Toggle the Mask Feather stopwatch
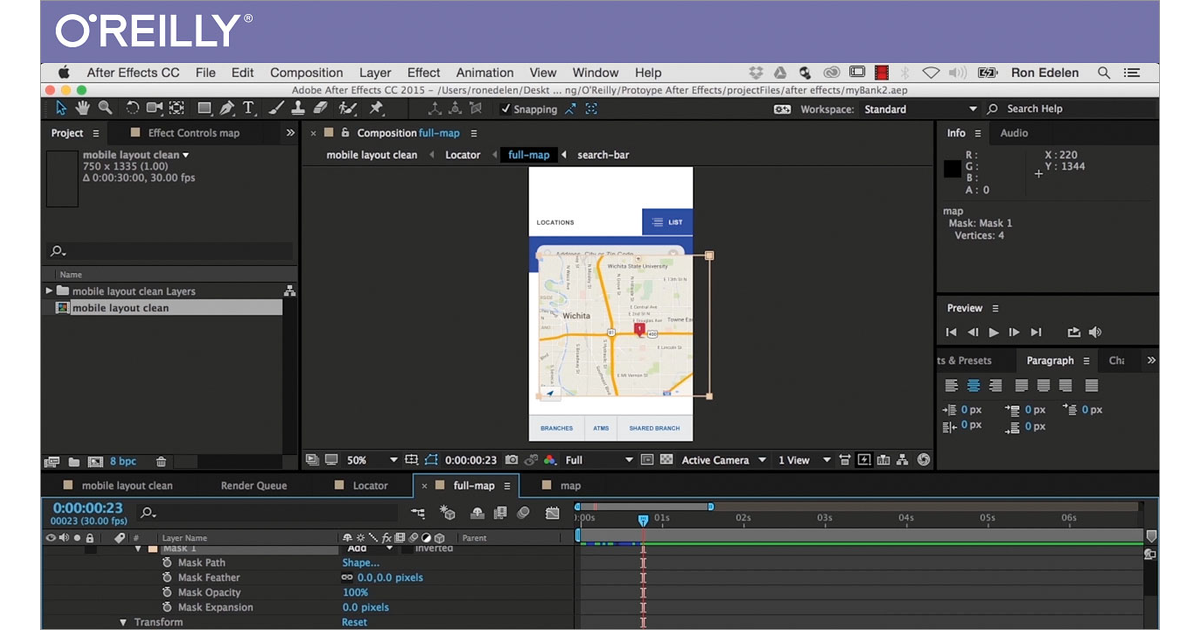Screen dimensions: 1200x630 [168, 578]
